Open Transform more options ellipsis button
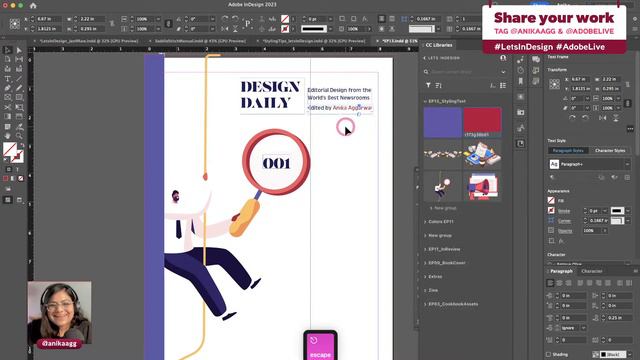Screen dimensions: 640x360 pos(630,129)
